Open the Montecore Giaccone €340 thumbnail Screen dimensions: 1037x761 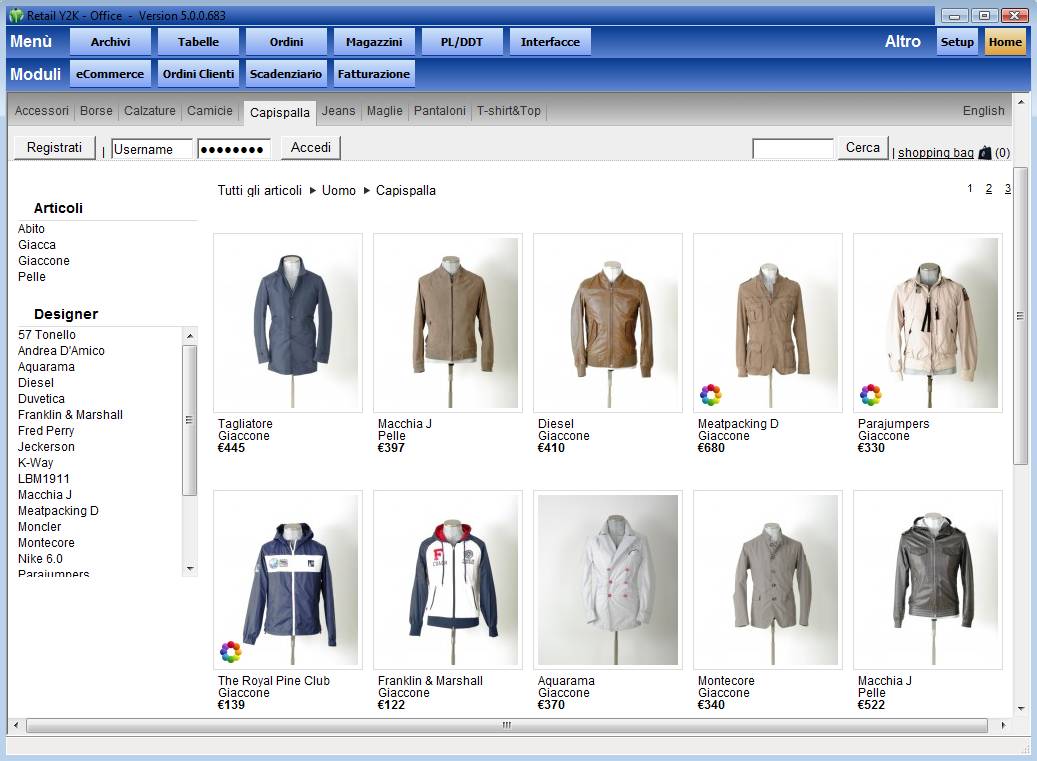768,580
